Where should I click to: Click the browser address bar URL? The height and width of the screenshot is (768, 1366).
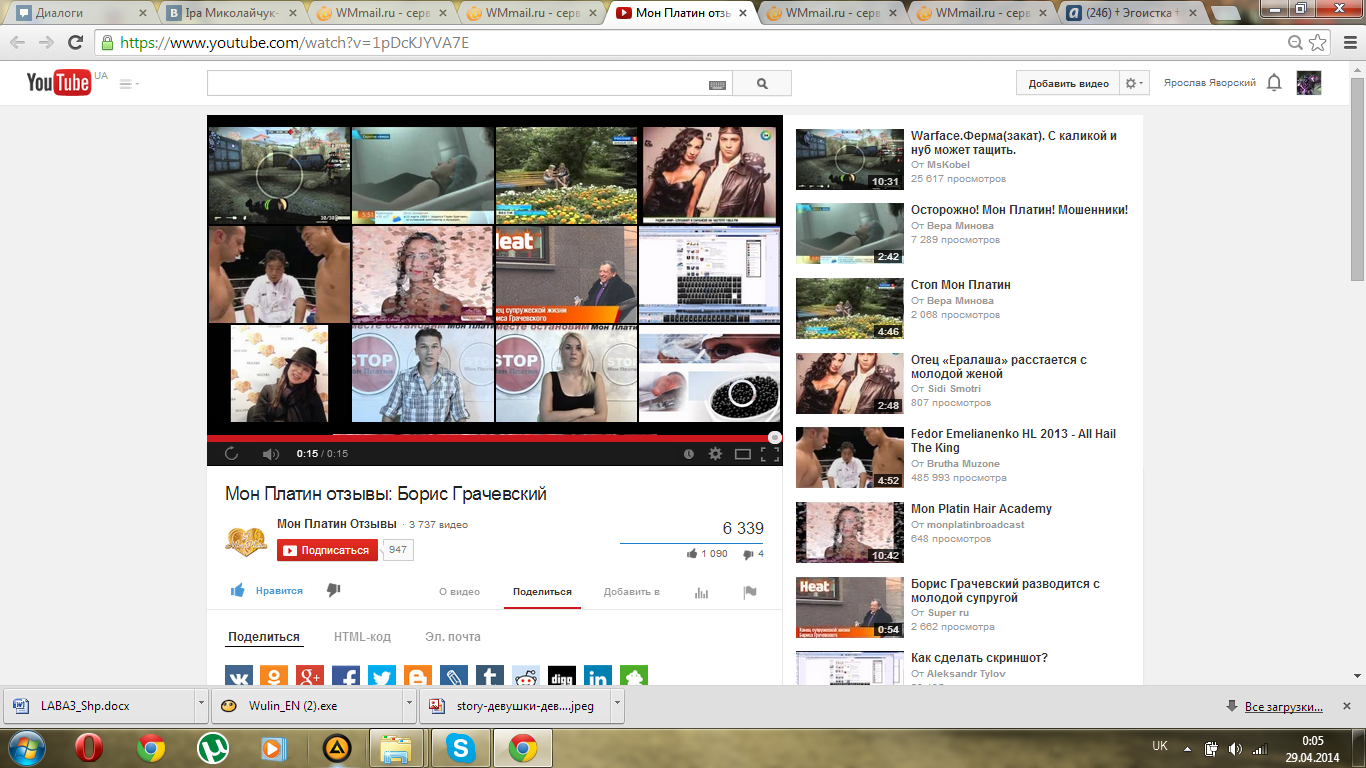[295, 43]
